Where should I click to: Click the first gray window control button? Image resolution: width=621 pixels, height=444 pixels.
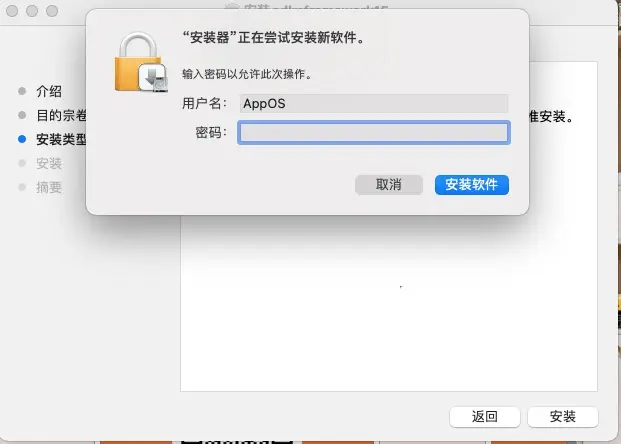click(x=12, y=11)
